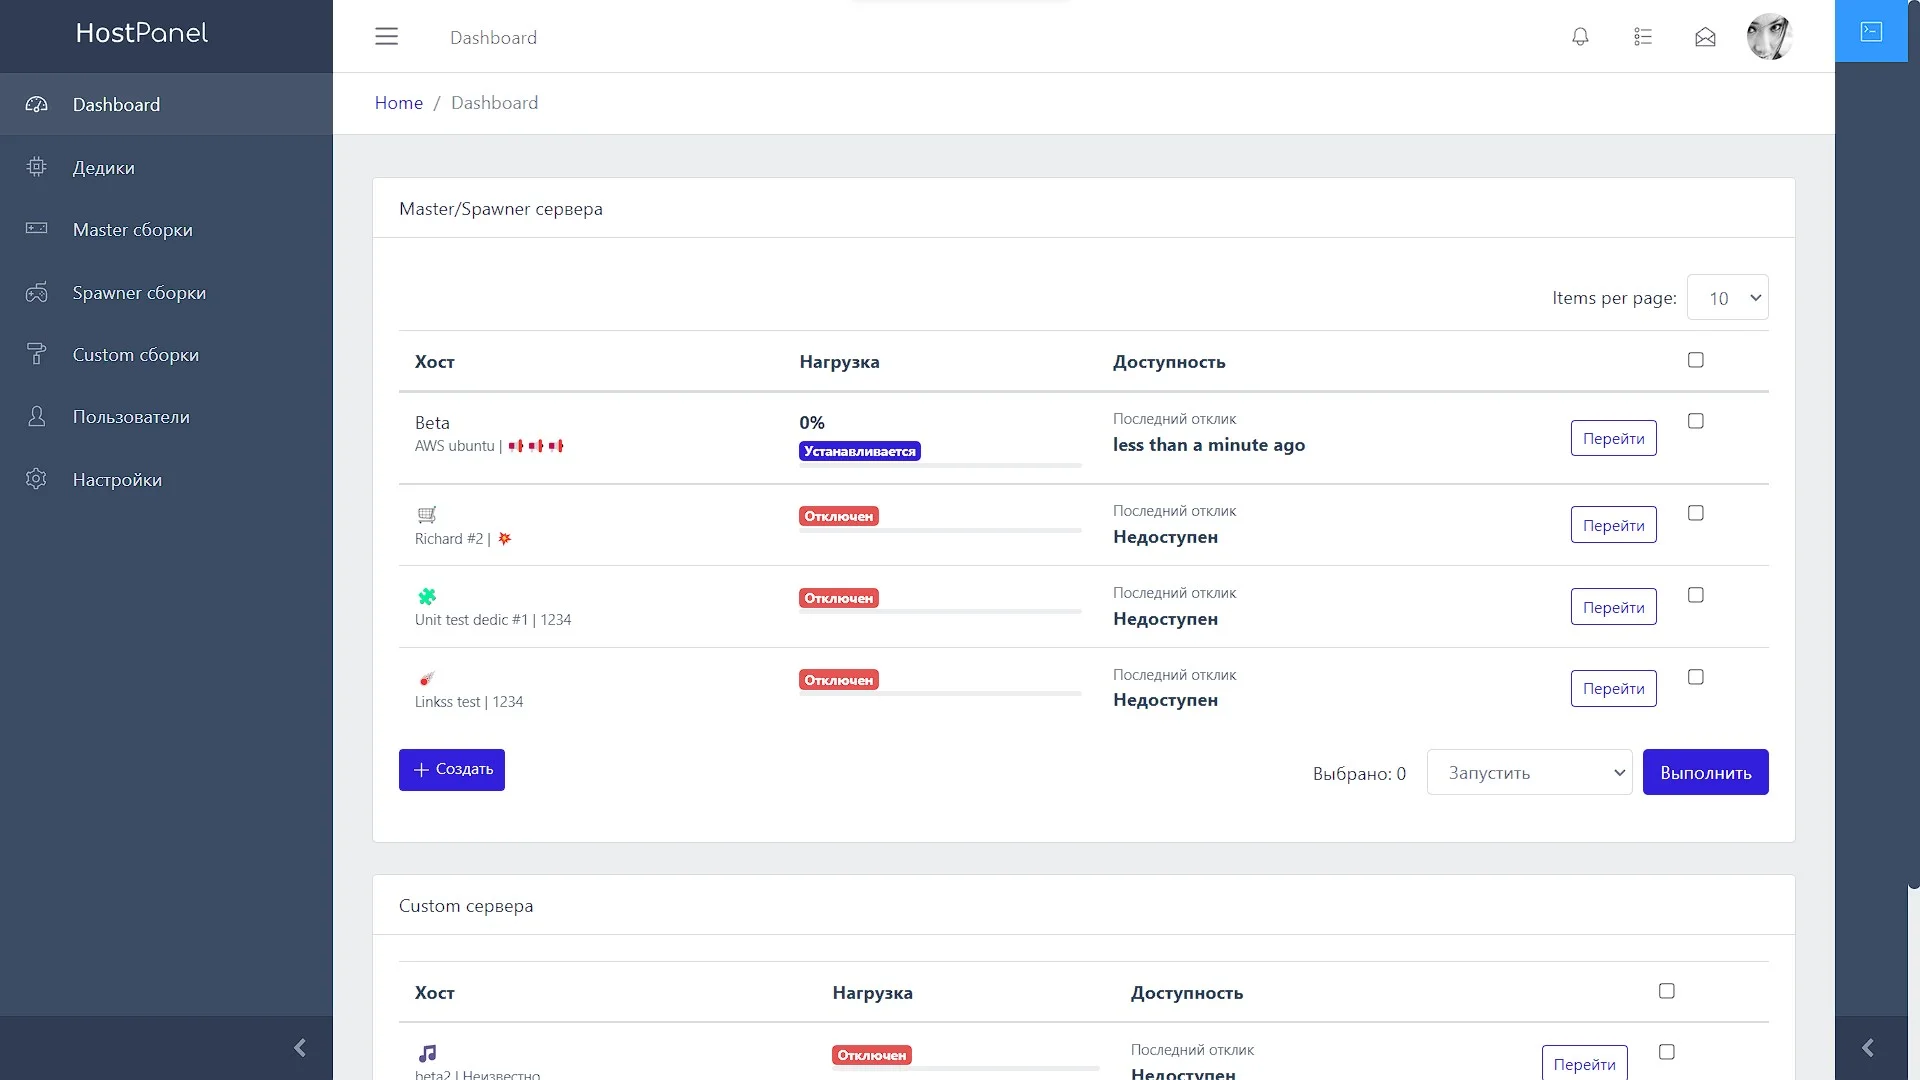Viewport: 1920px width, 1080px height.
Task: Open notifications bell icon
Action: [1580, 37]
